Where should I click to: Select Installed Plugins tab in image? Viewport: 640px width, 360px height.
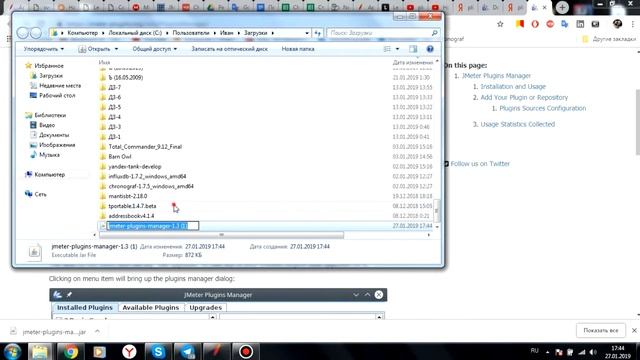(85, 307)
